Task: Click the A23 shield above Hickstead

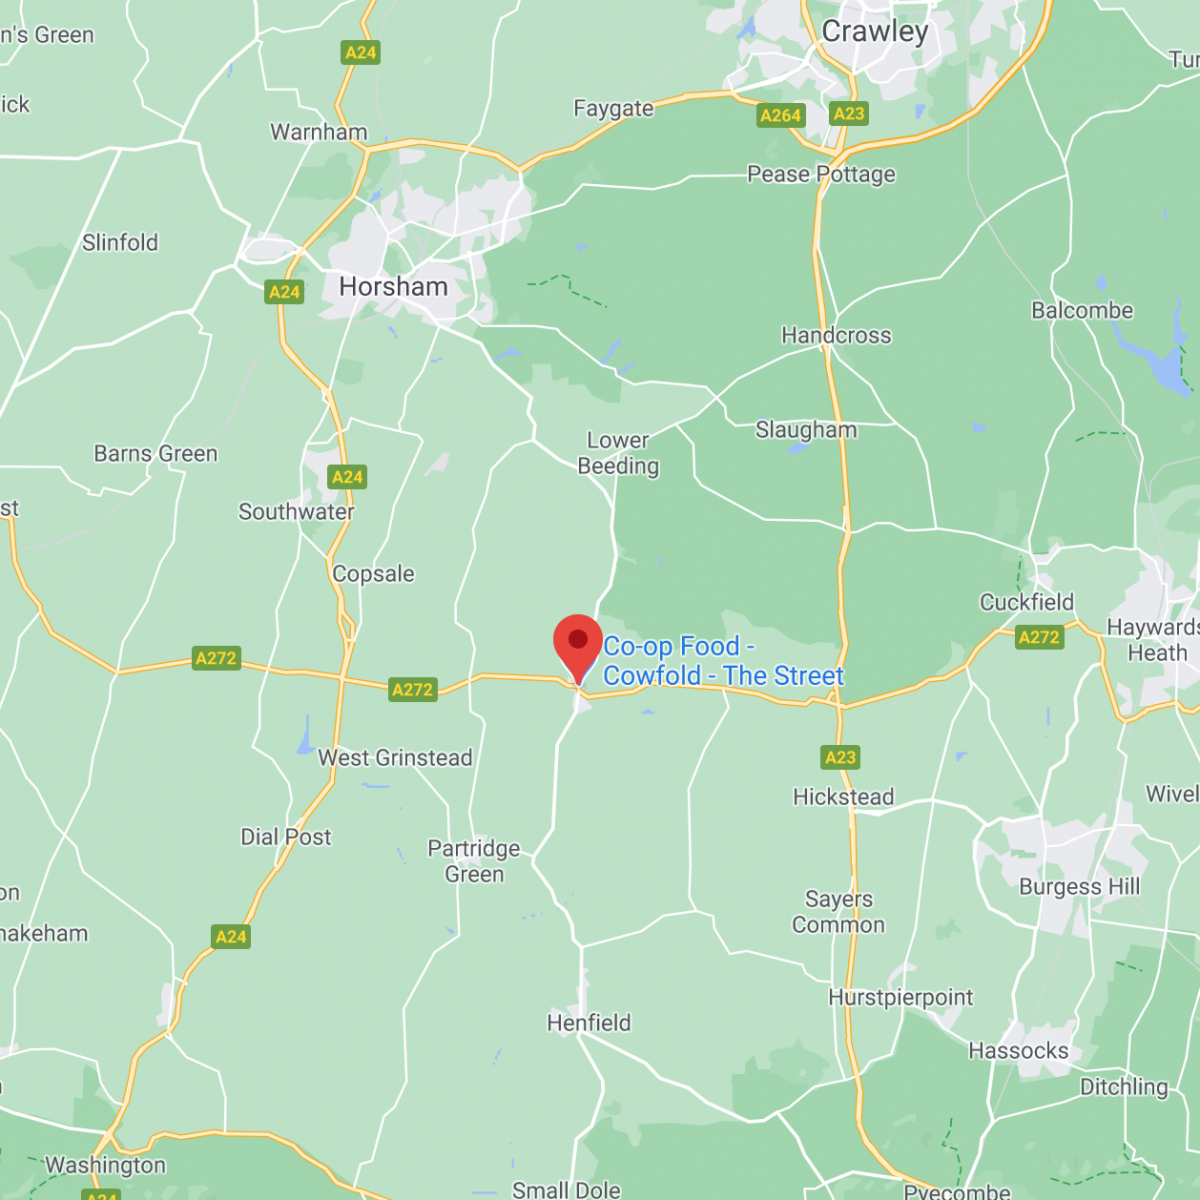Action: tap(841, 757)
